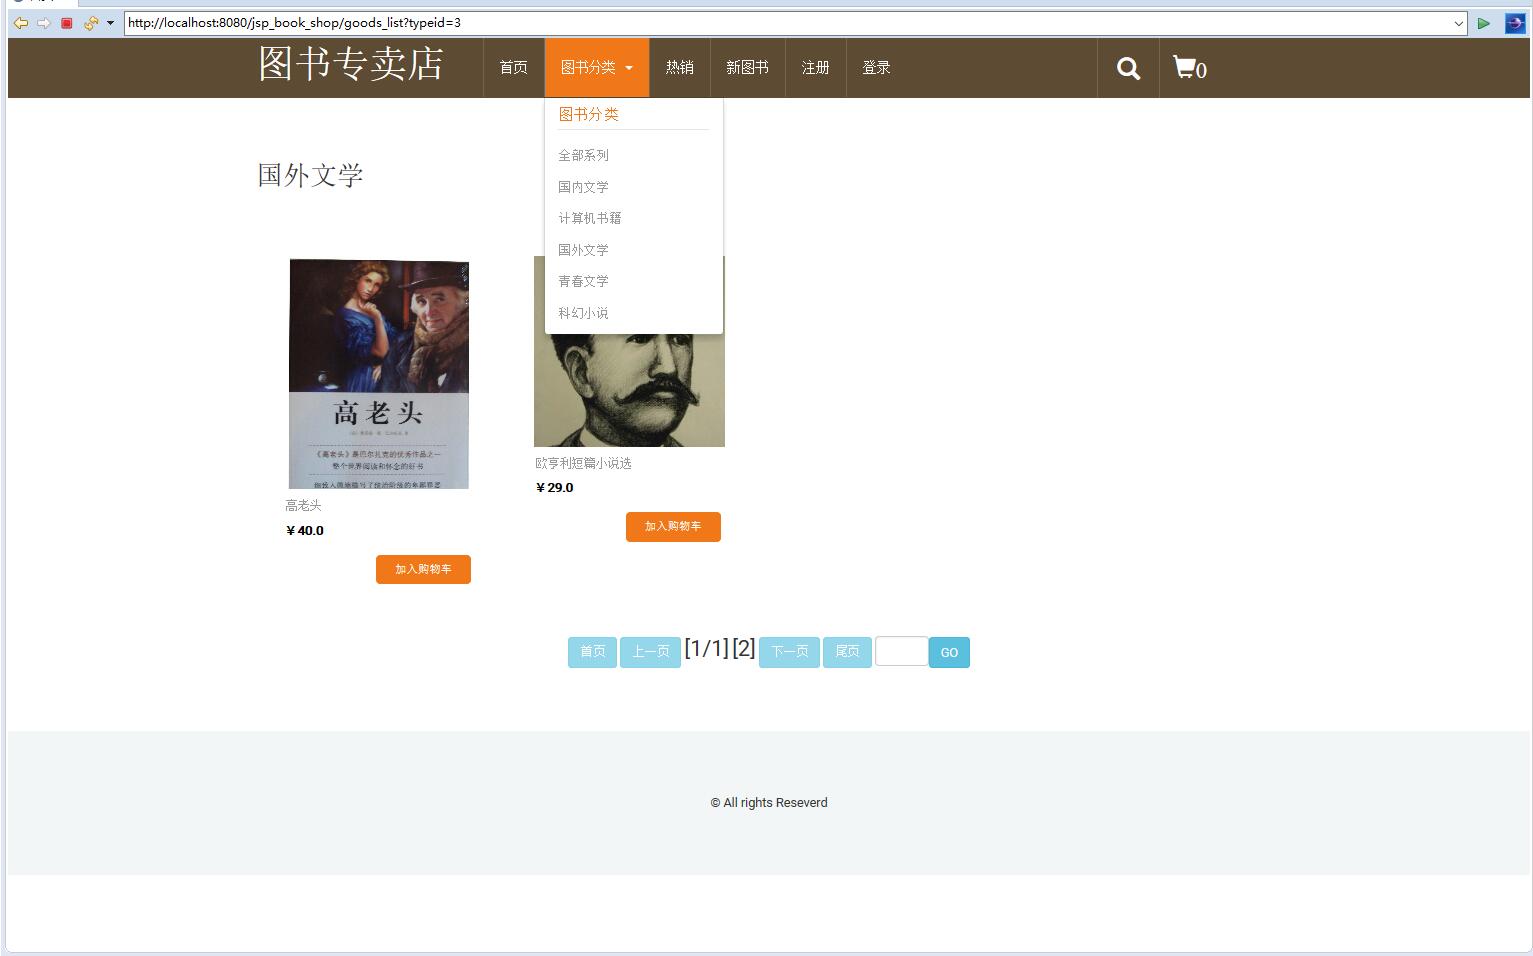This screenshot has height=956, width=1533.
Task: Expand the 图书分类 dropdown arrow
Action: click(x=629, y=68)
